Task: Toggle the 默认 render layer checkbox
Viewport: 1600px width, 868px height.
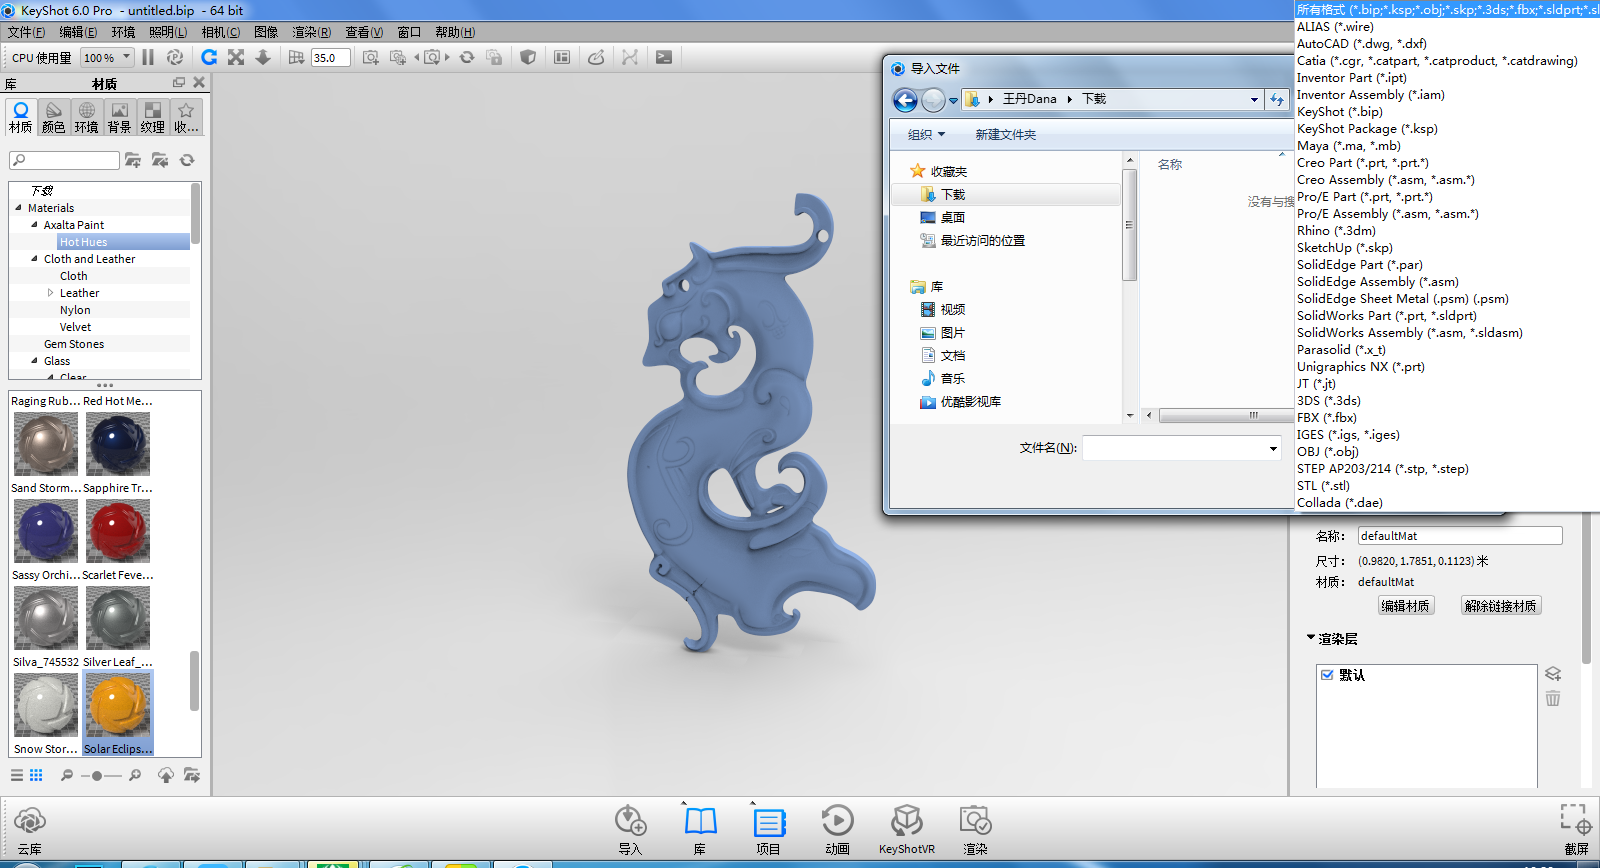Action: (x=1327, y=675)
